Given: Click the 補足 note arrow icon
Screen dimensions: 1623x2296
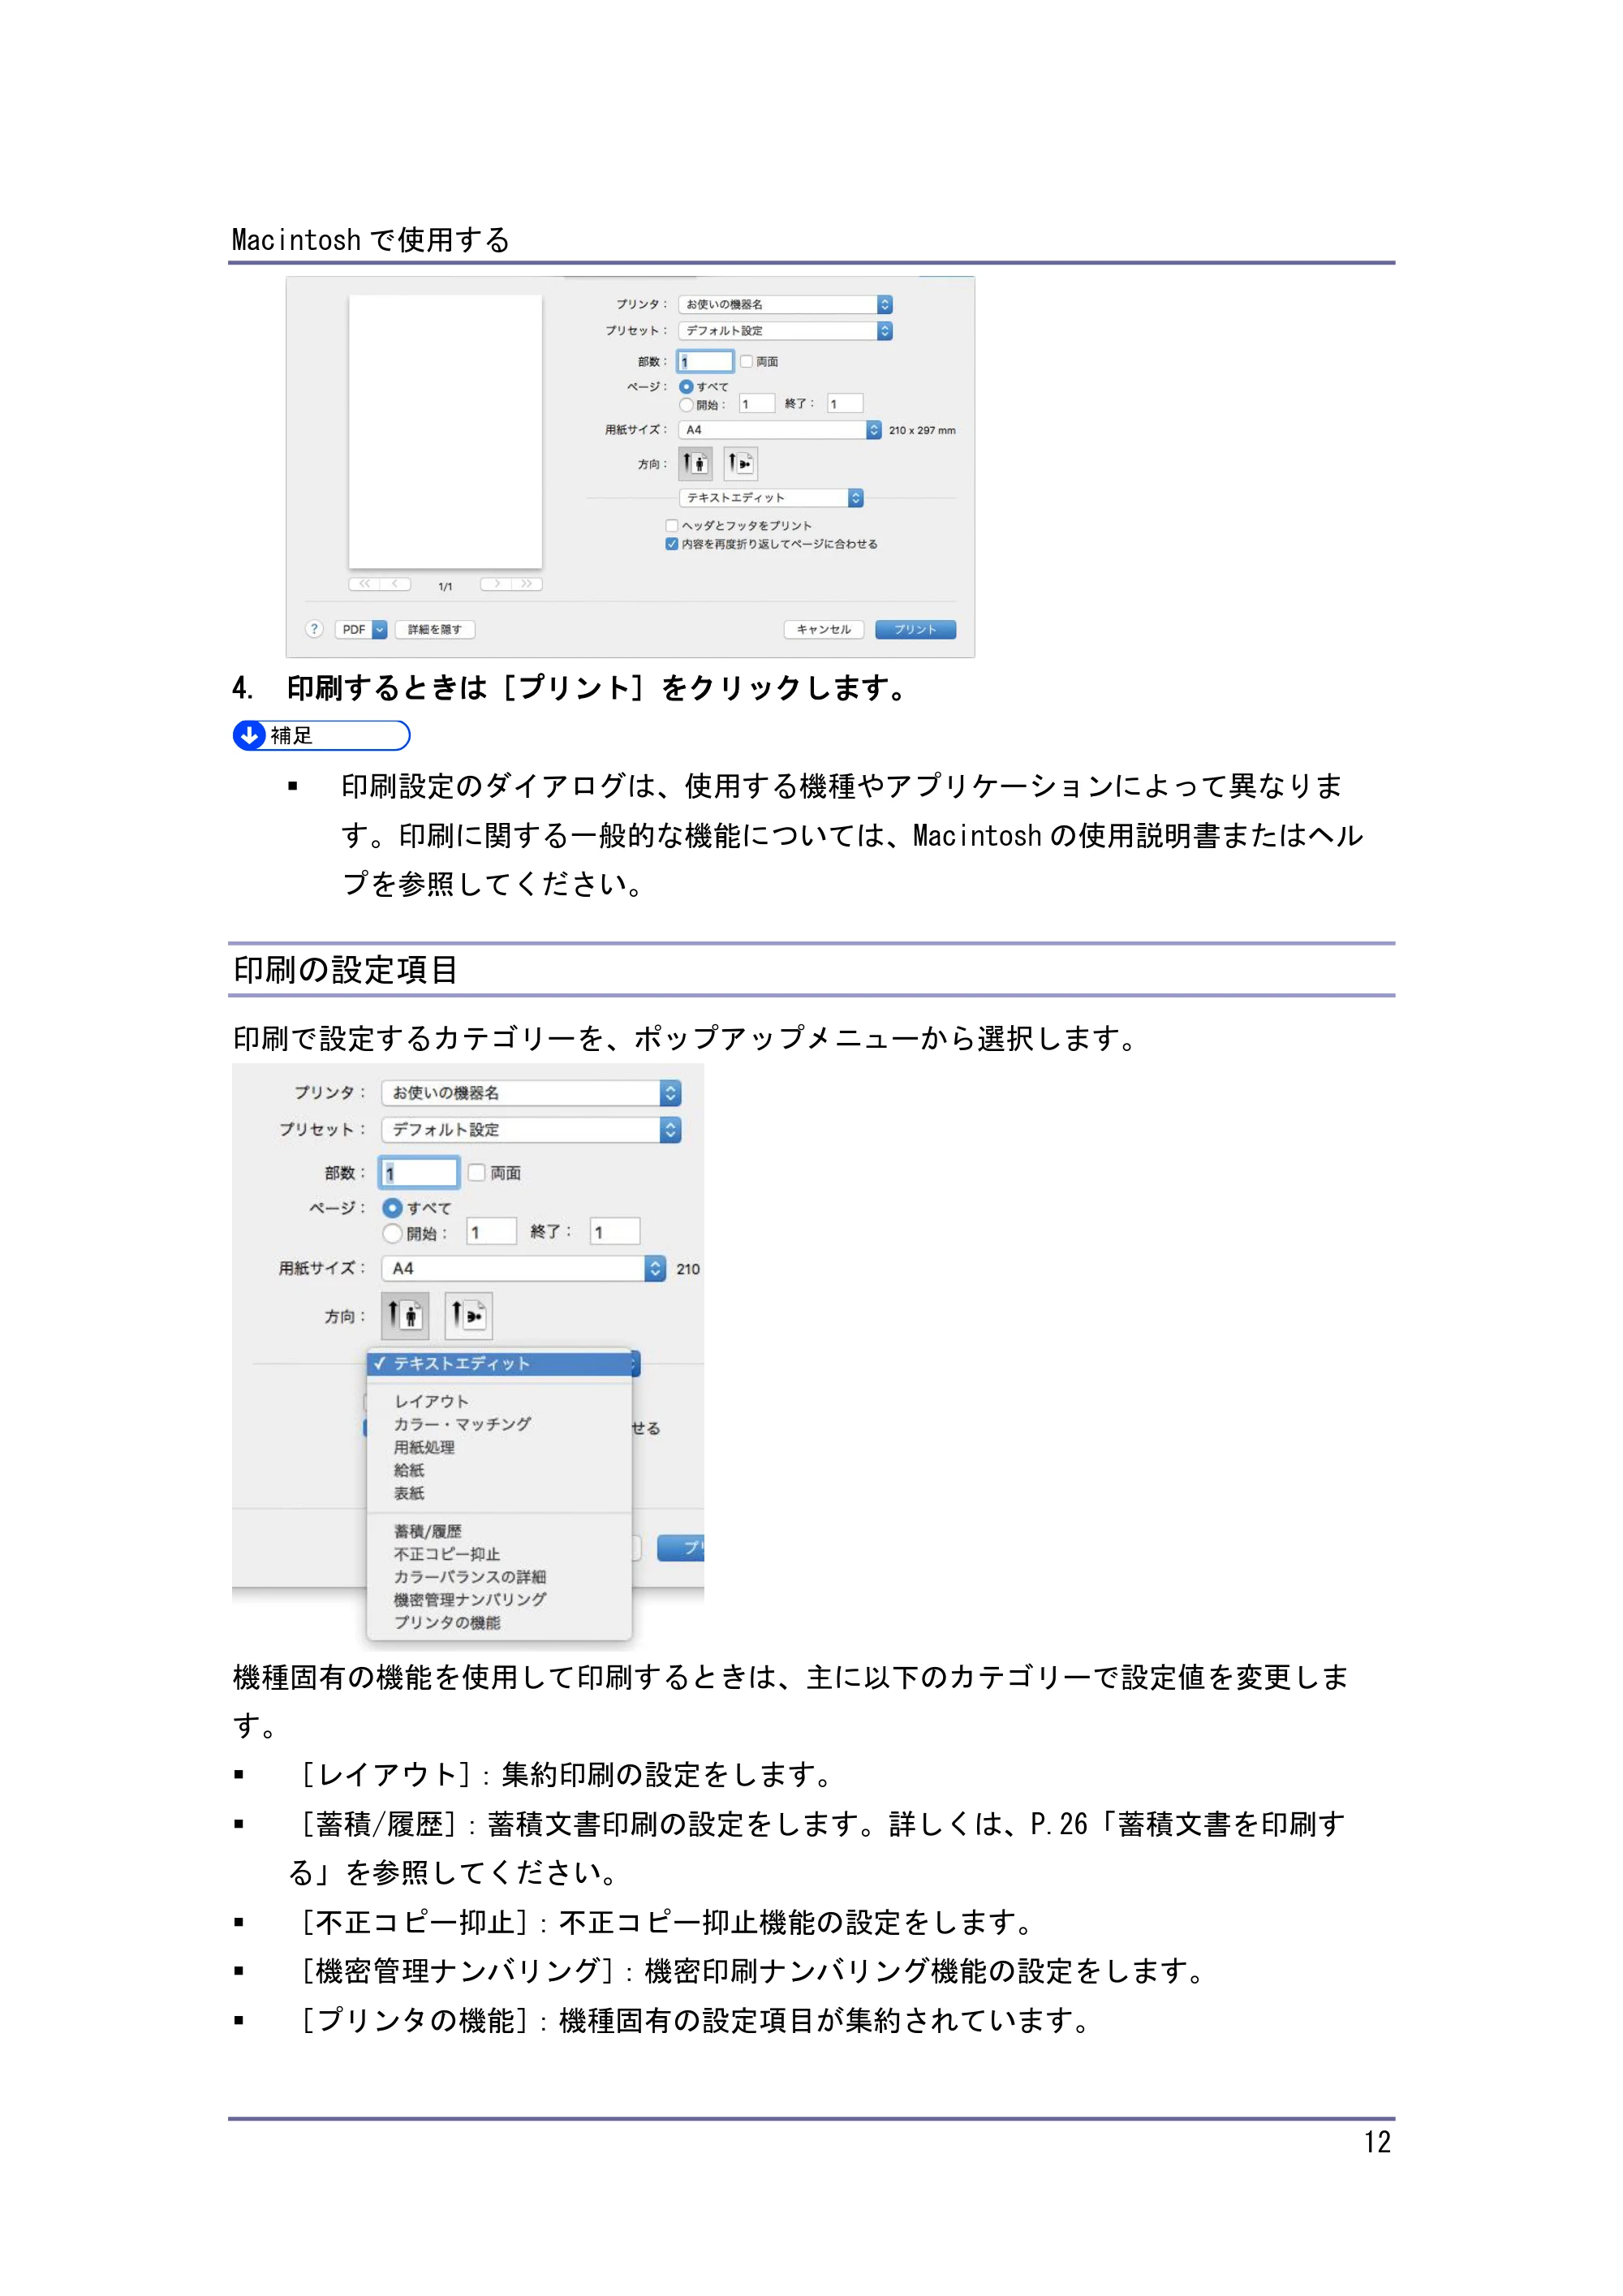Looking at the screenshot, I should point(250,735).
